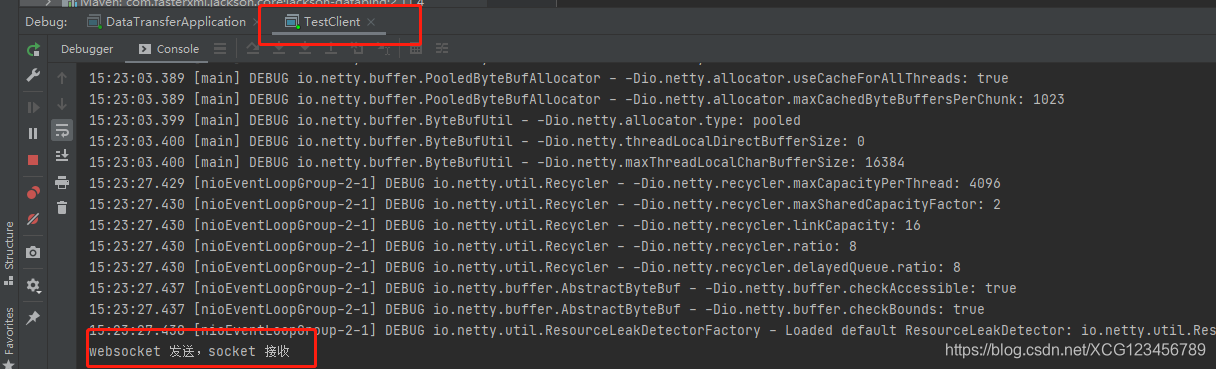Screen dimensions: 1216x369
Task: Click the buffer.checkBounds: true log line
Action: pyautogui.click(x=536, y=309)
